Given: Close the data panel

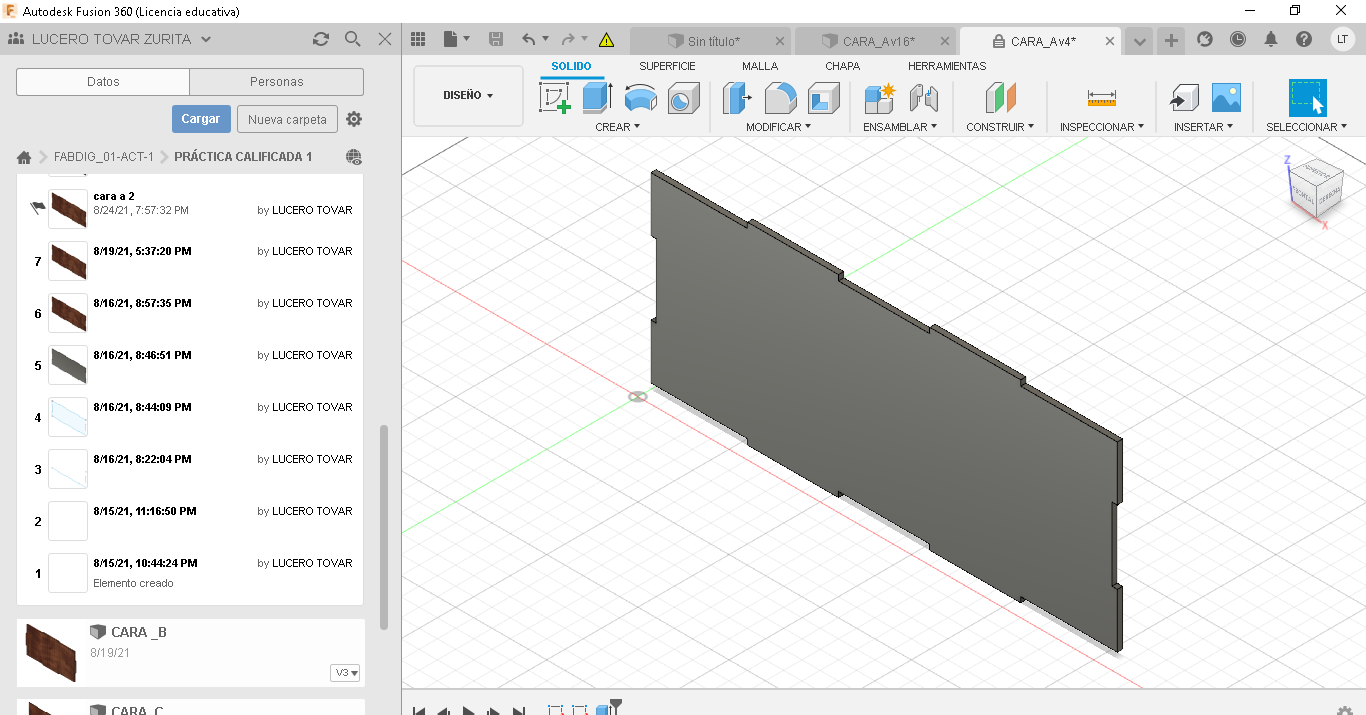Looking at the screenshot, I should point(385,39).
